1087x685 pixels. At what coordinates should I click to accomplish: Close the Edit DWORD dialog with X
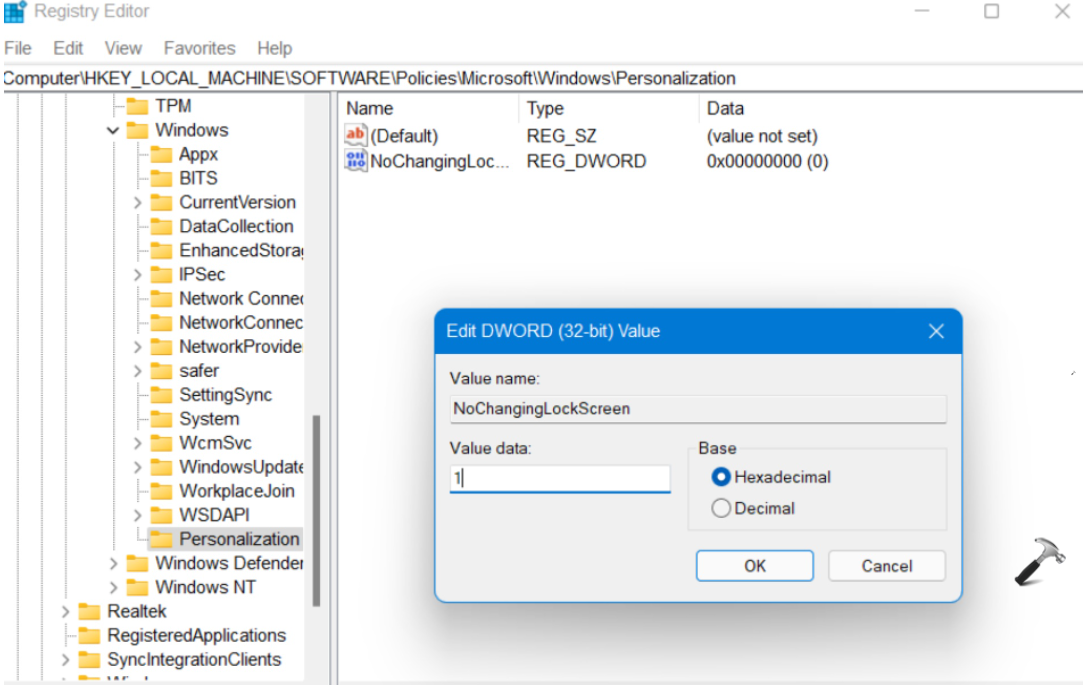[936, 331]
